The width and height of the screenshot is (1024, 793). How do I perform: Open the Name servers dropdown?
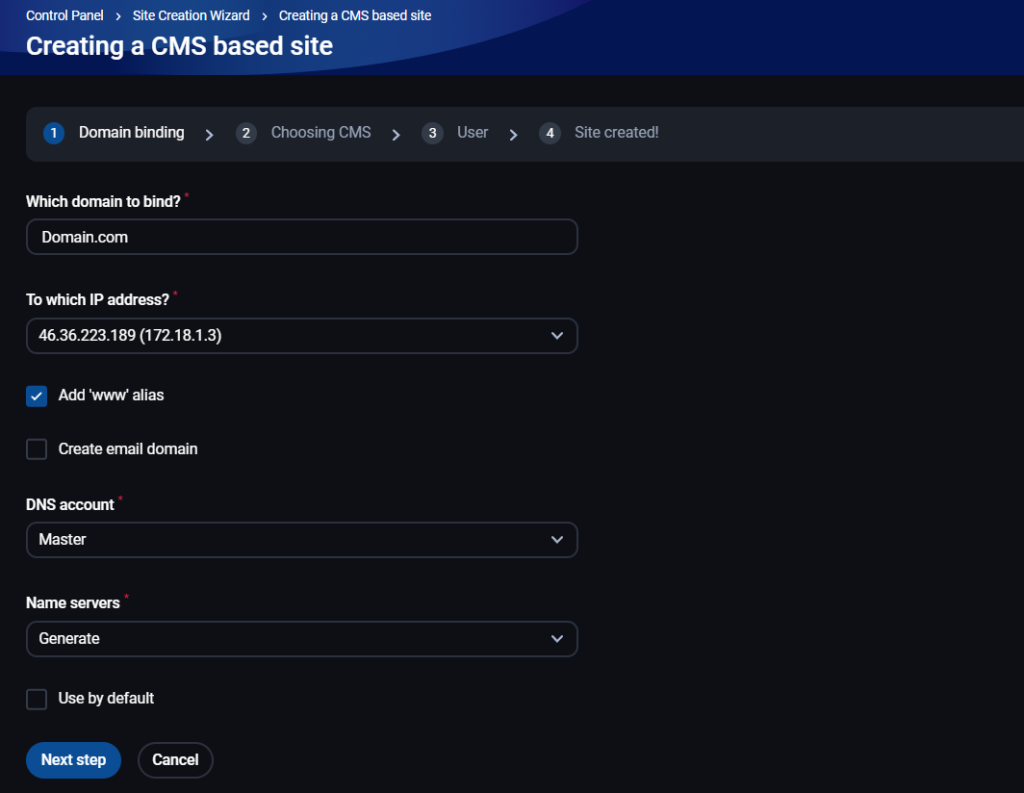pyautogui.click(x=301, y=639)
